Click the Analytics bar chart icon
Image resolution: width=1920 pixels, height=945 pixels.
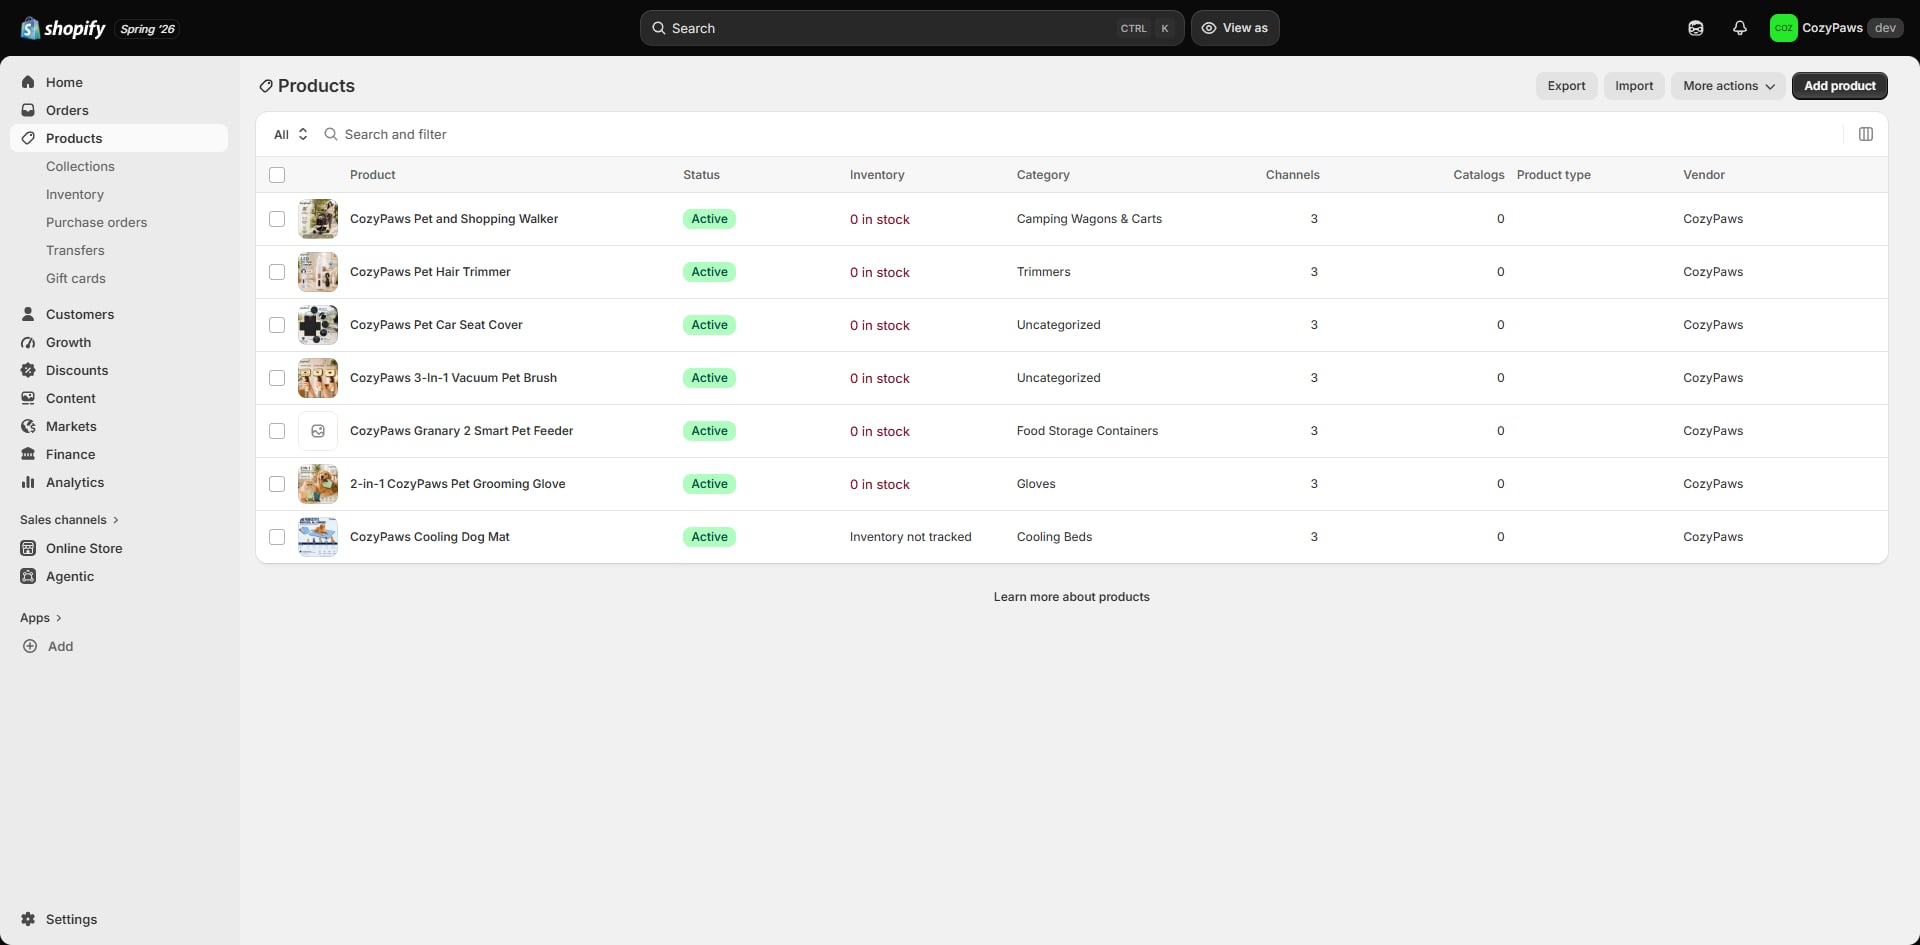pyautogui.click(x=28, y=482)
